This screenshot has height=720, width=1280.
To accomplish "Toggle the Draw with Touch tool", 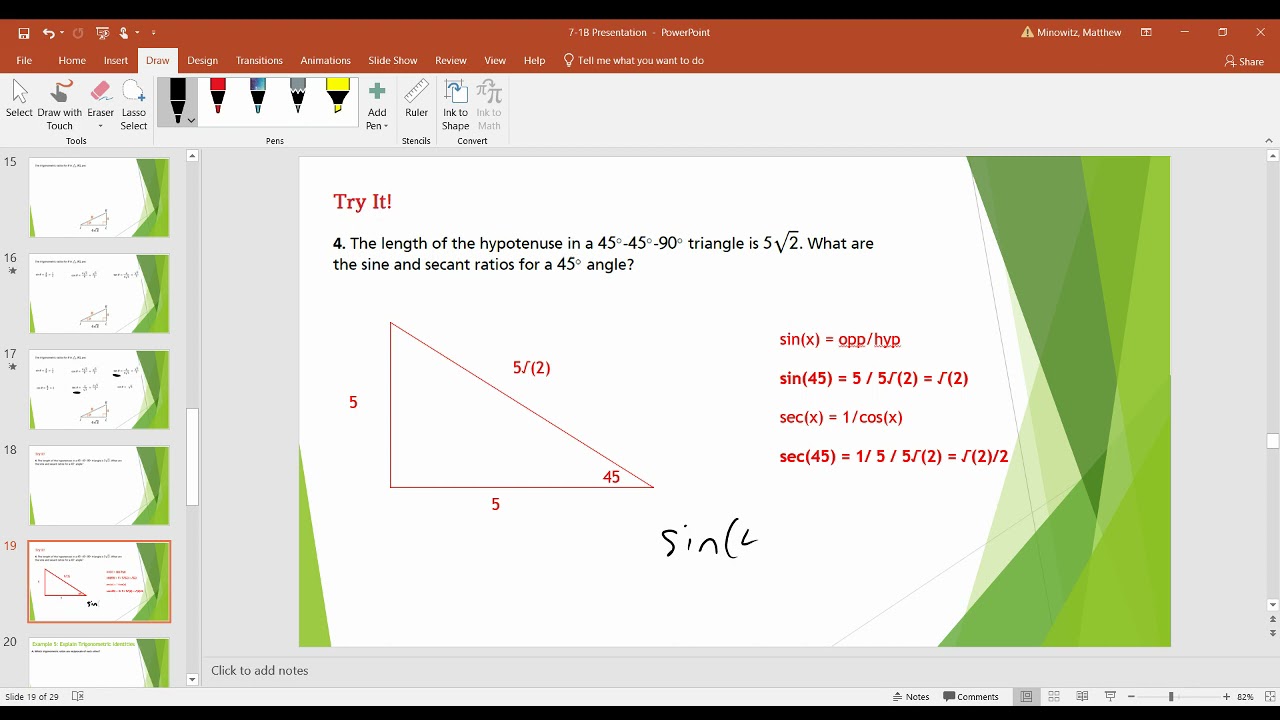I will click(x=60, y=105).
